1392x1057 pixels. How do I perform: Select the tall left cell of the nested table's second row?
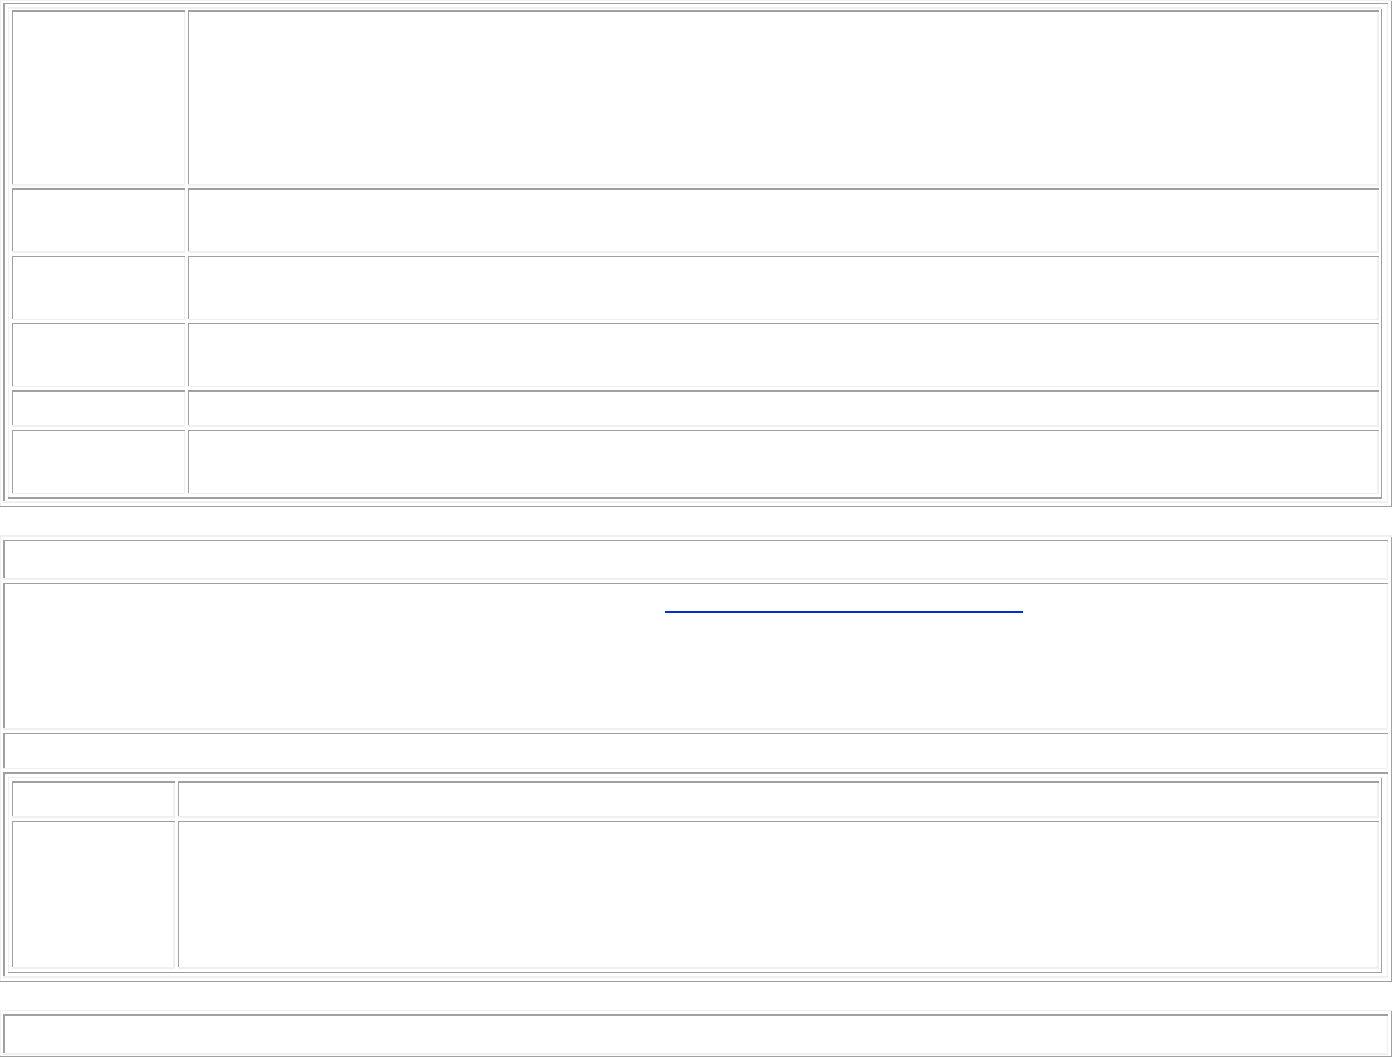click(93, 894)
